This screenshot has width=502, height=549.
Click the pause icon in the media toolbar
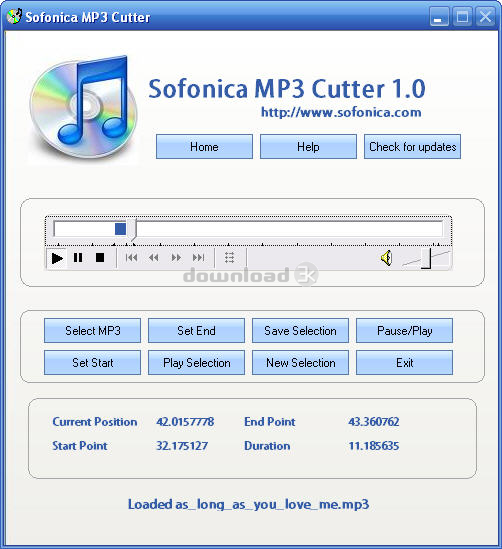[x=78, y=258]
